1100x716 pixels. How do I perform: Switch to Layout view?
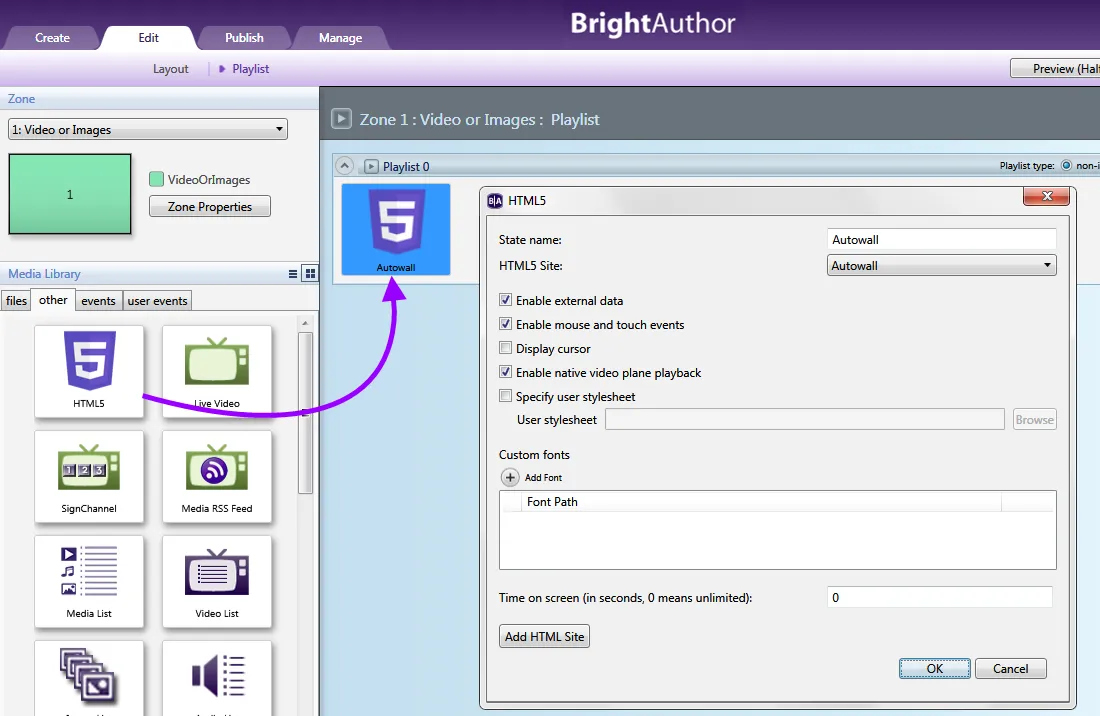coord(170,69)
